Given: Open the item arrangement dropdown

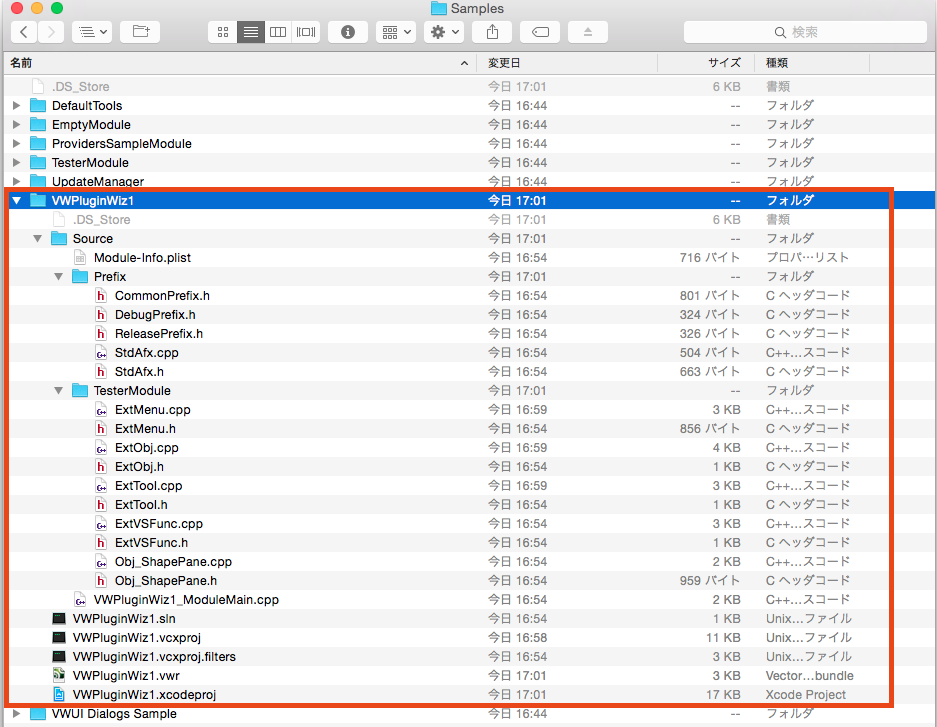Looking at the screenshot, I should point(396,32).
